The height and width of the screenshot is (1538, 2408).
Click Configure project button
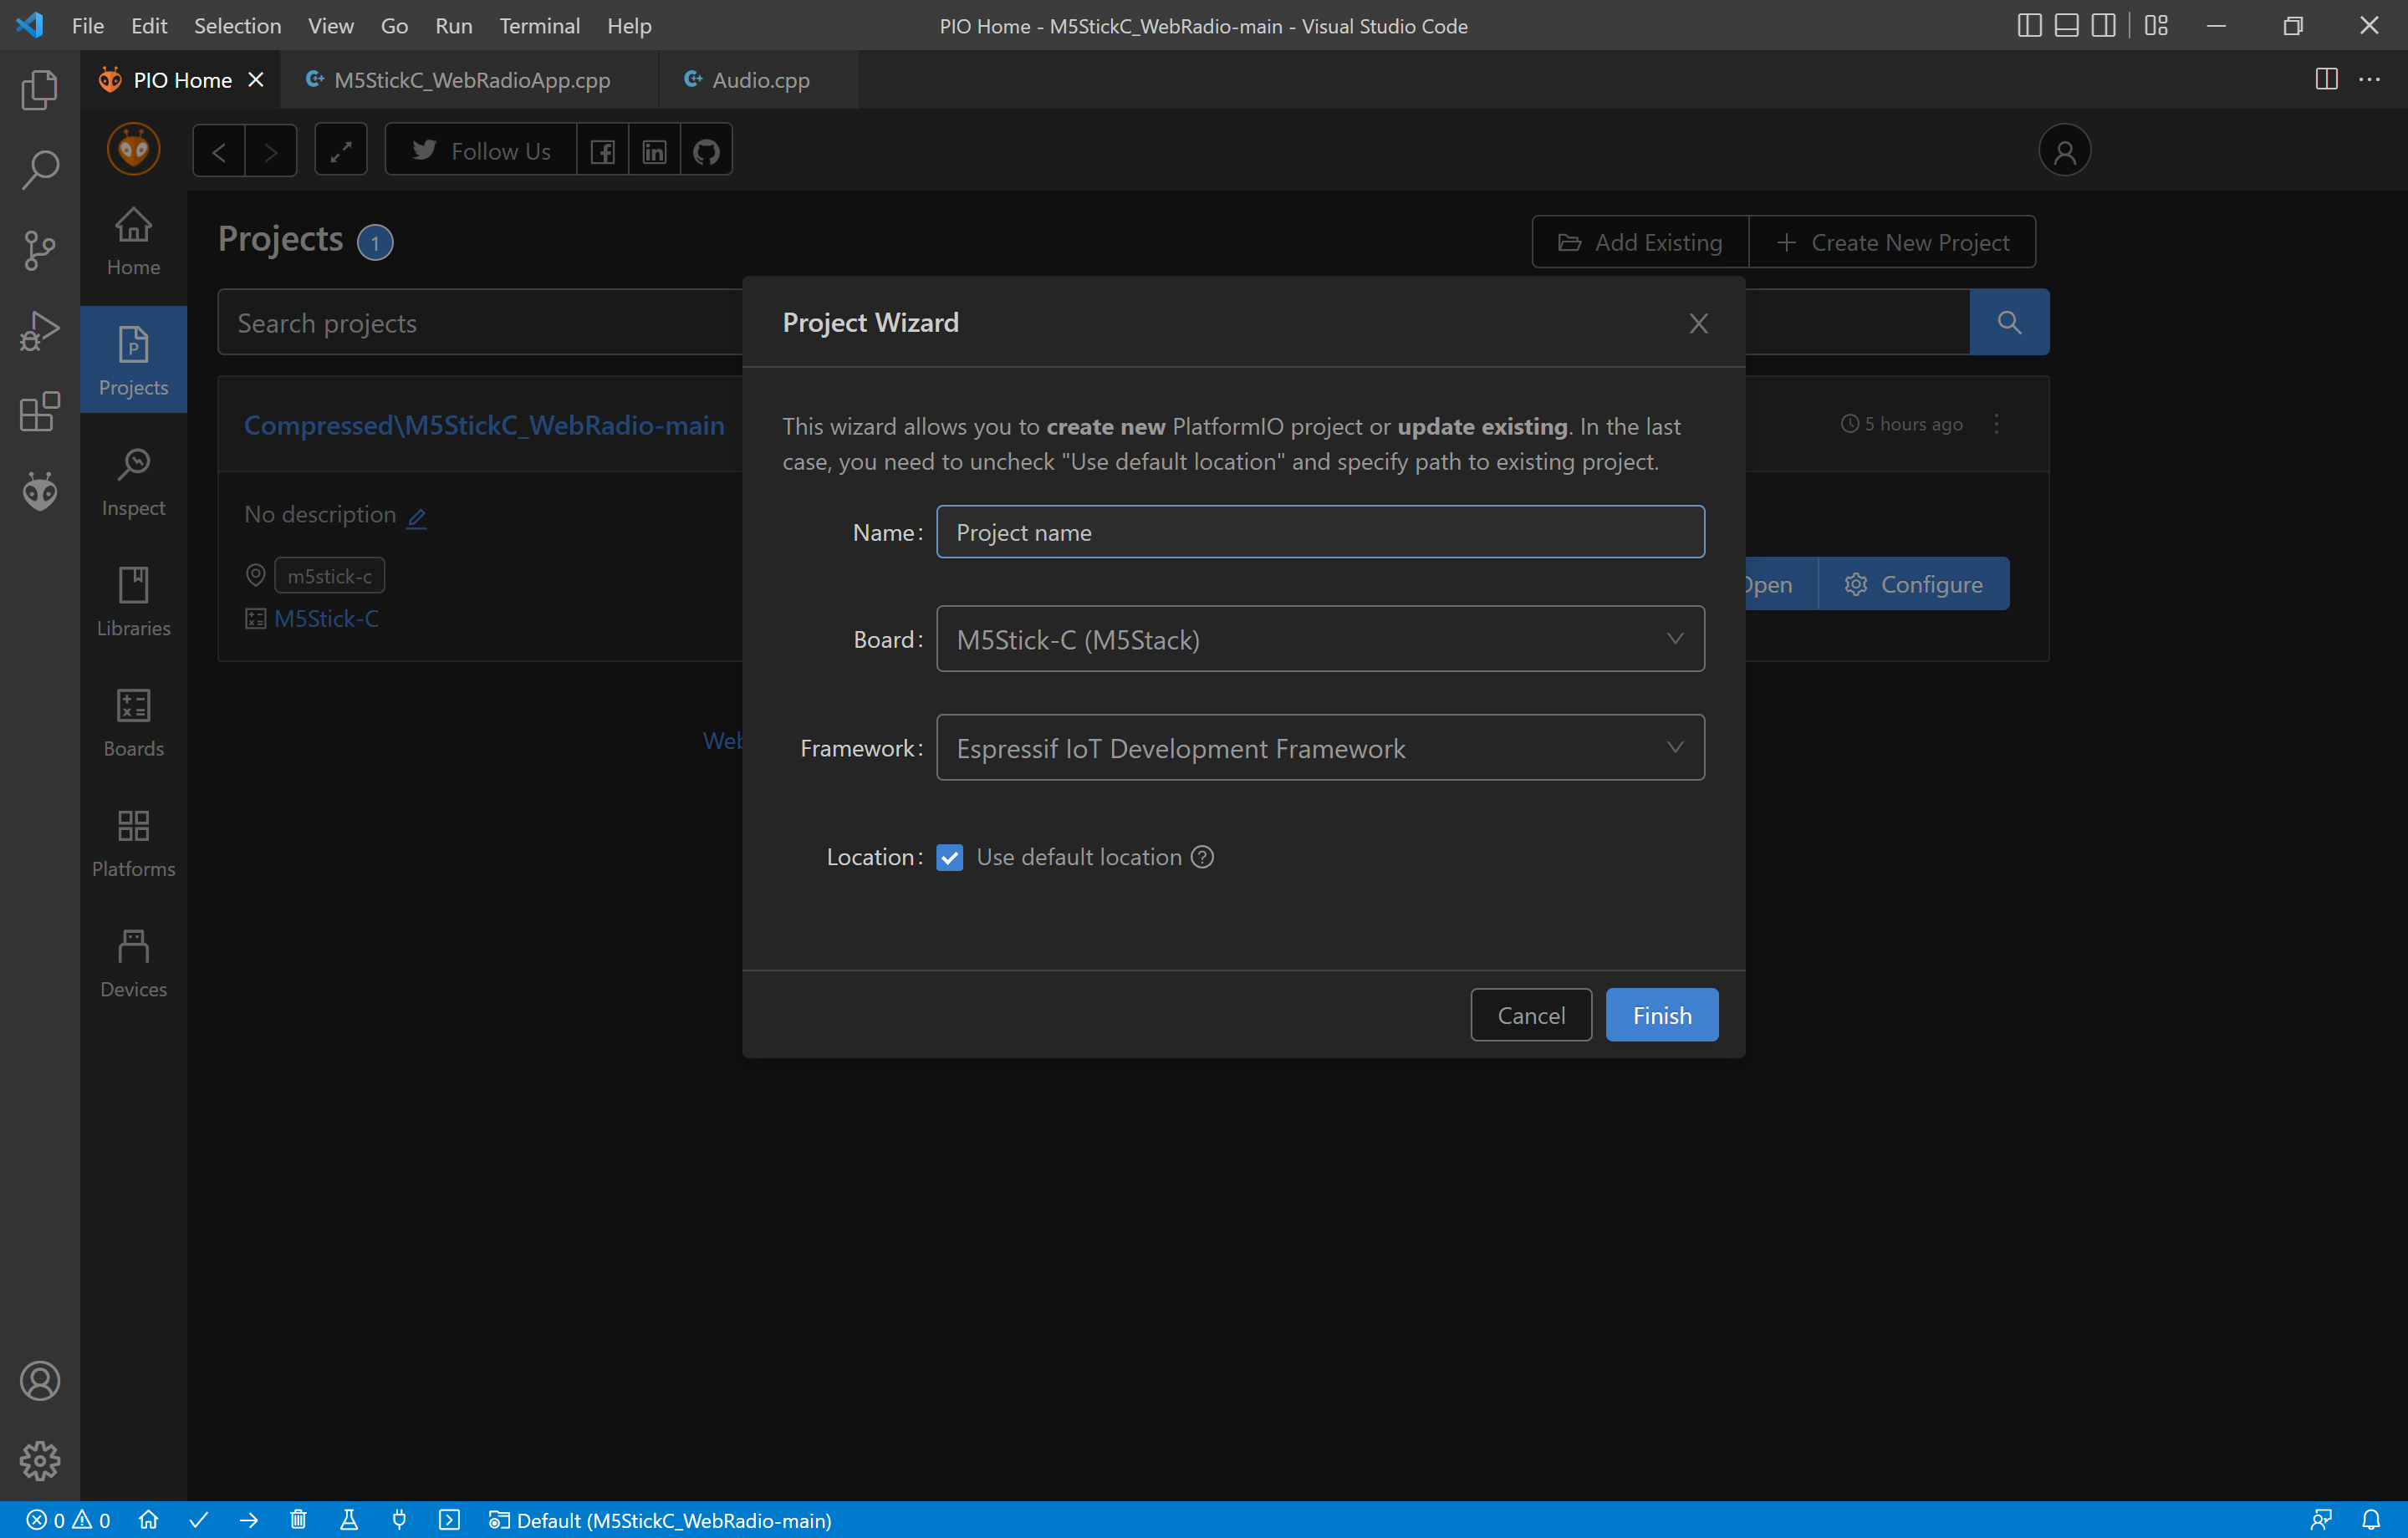click(x=1913, y=584)
